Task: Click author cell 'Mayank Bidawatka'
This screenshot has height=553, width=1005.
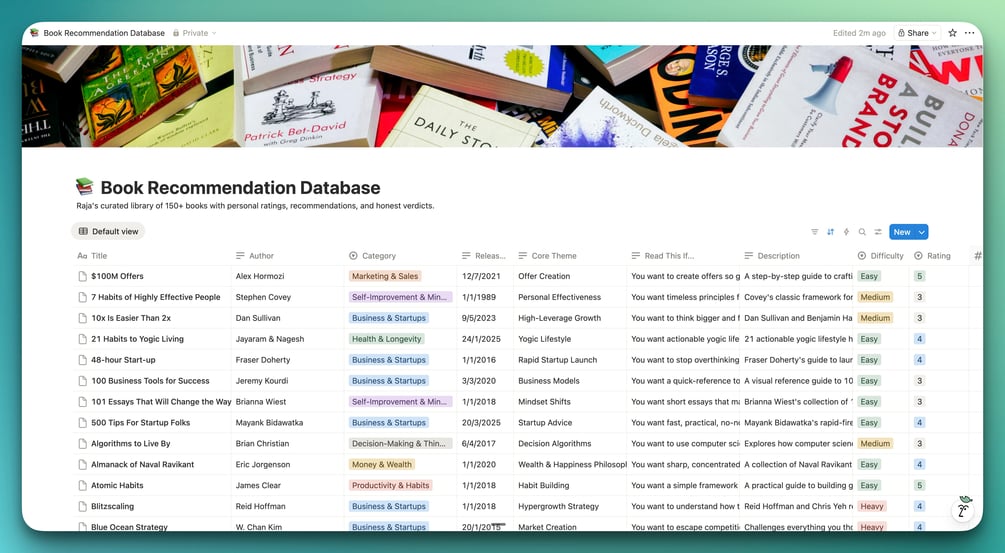Action: click(269, 423)
